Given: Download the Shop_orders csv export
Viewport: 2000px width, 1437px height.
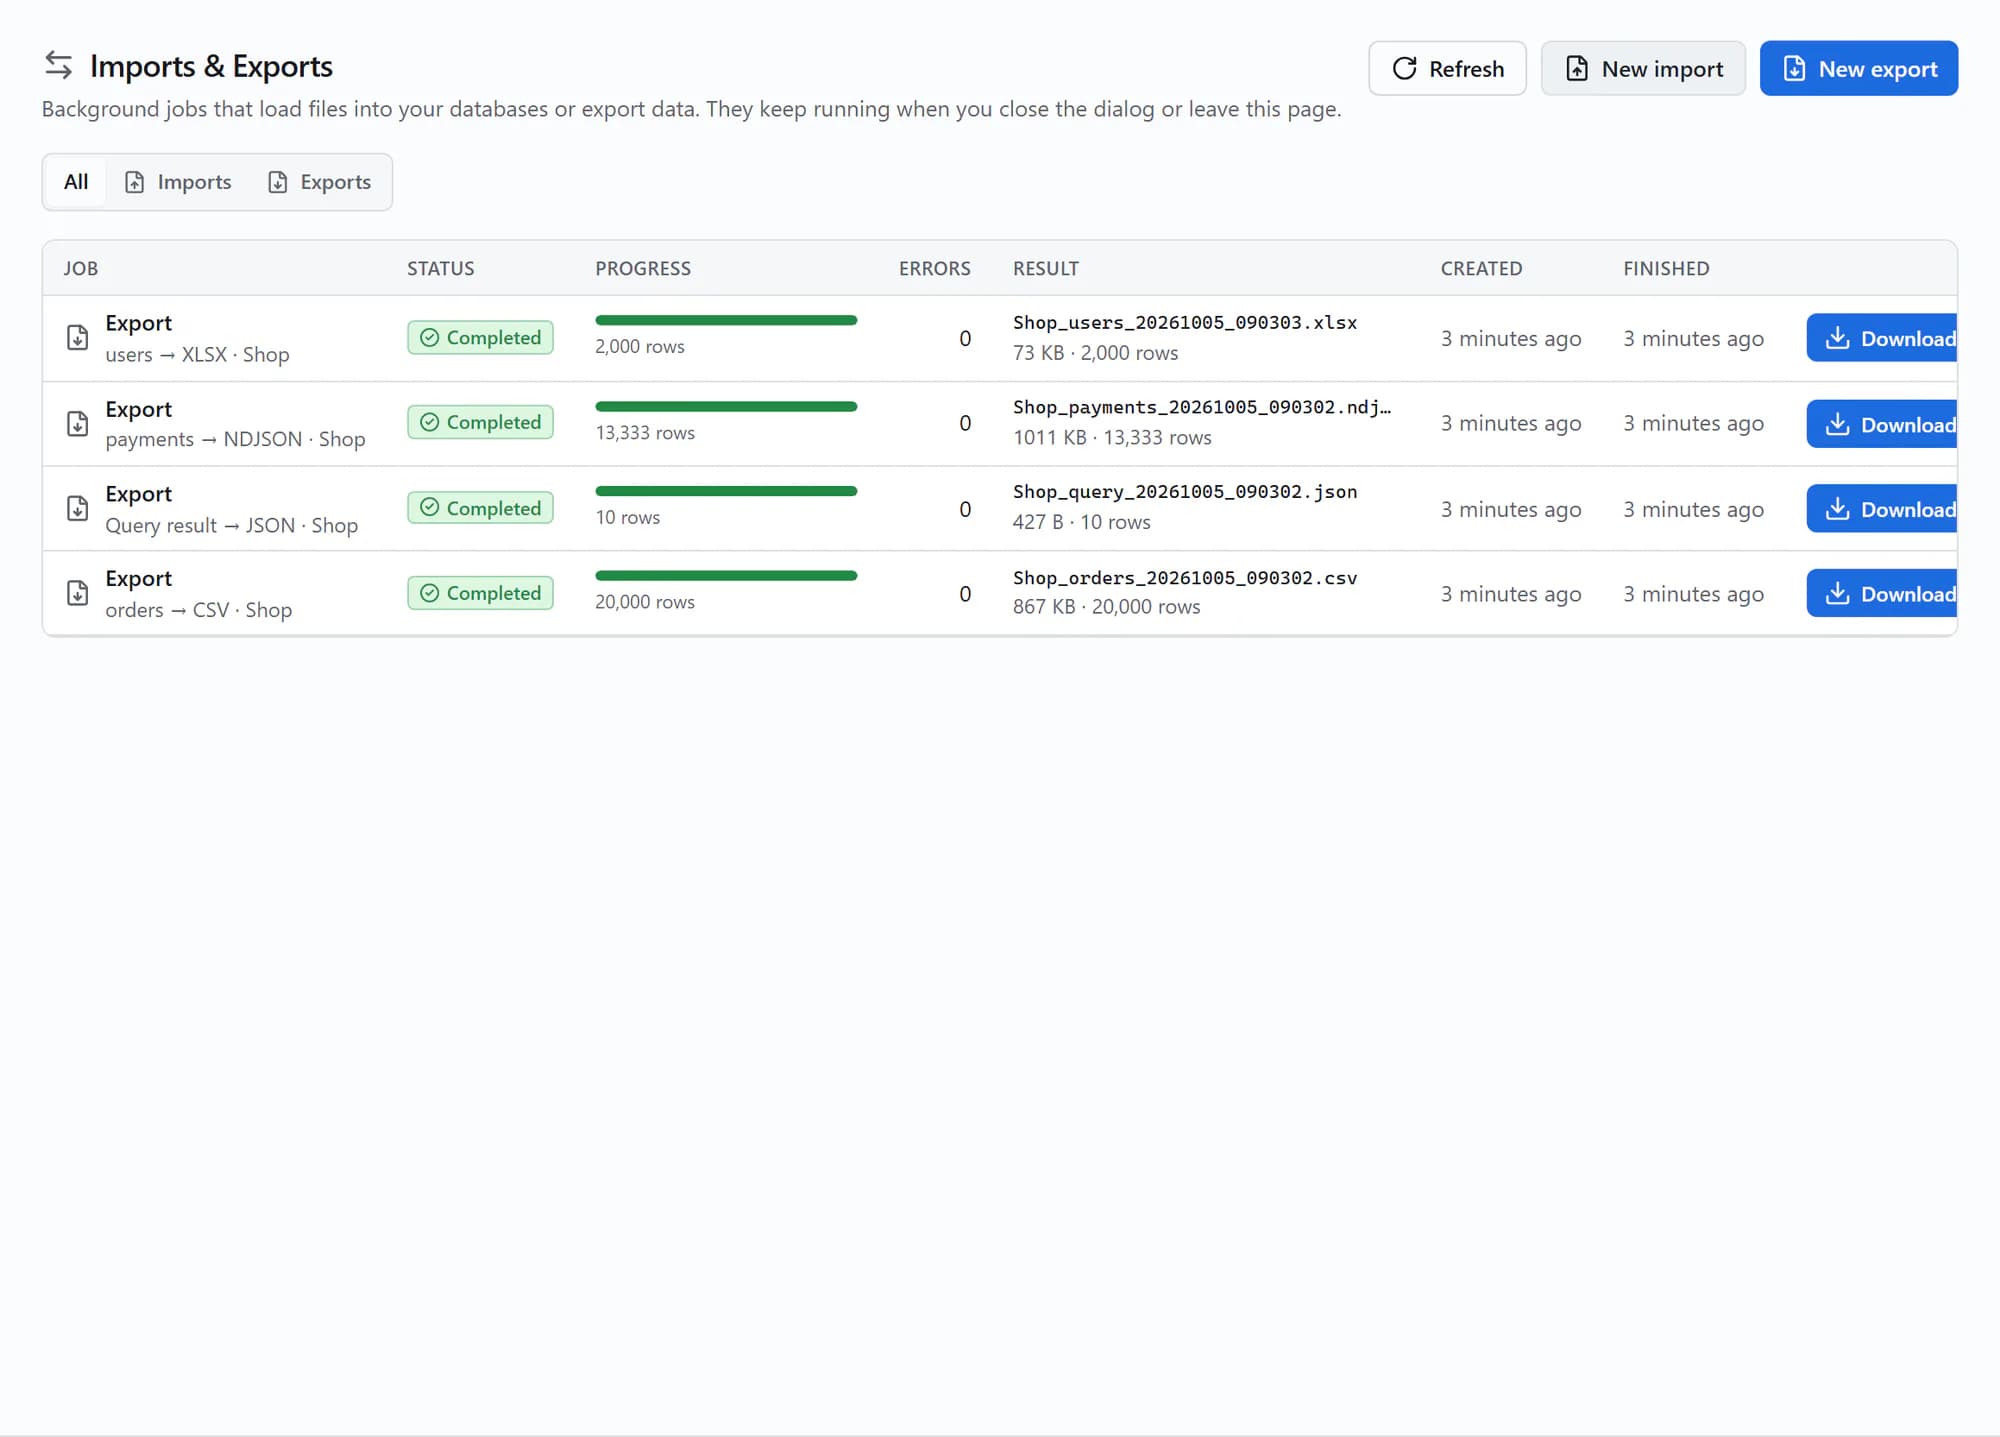Looking at the screenshot, I should pyautogui.click(x=1881, y=593).
